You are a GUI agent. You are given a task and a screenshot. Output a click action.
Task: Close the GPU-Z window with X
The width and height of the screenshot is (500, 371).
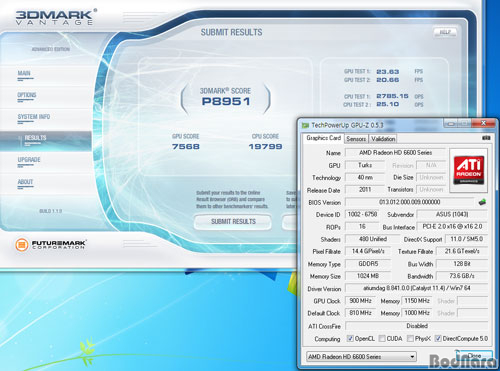pos(483,123)
